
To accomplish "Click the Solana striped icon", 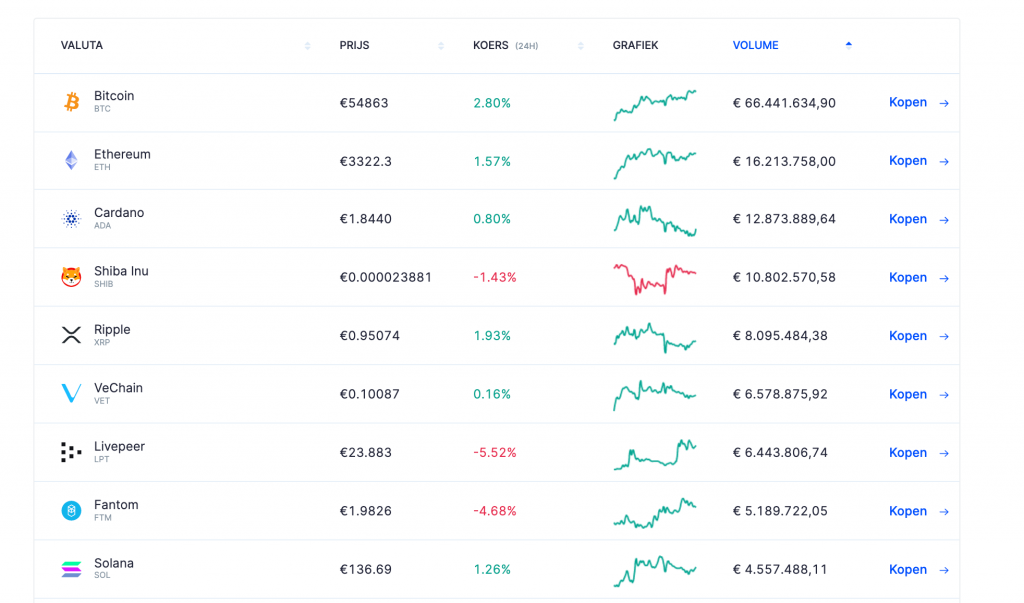I will pos(71,569).
